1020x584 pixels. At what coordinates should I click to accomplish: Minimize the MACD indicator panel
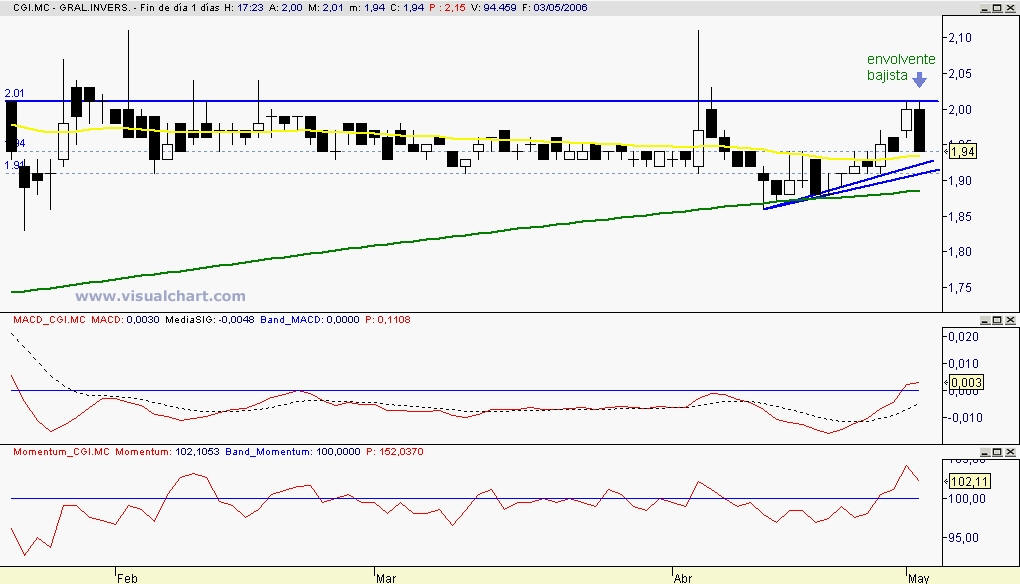(984, 320)
